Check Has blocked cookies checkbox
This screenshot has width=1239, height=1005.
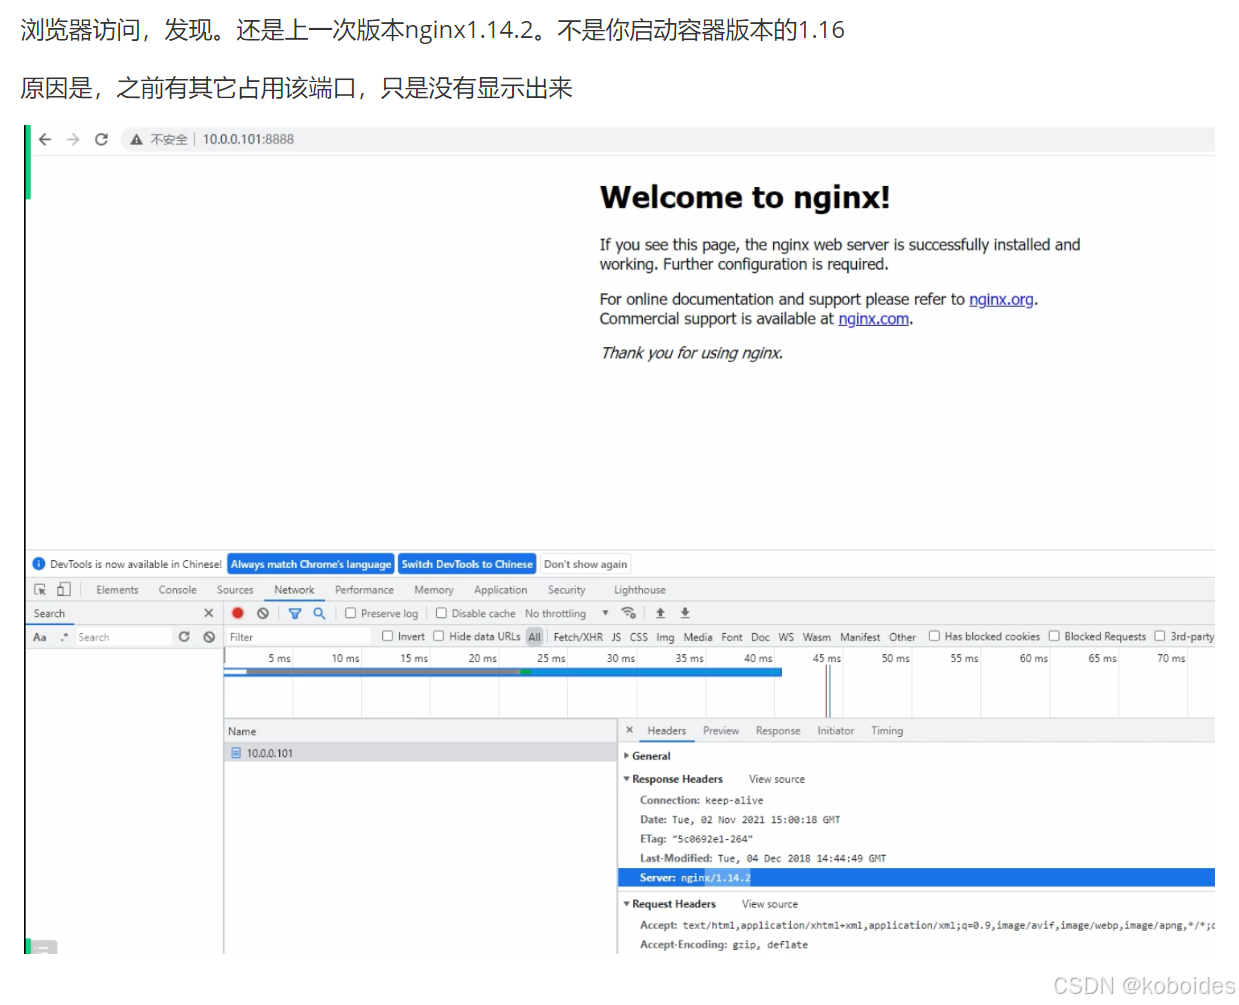coord(934,636)
